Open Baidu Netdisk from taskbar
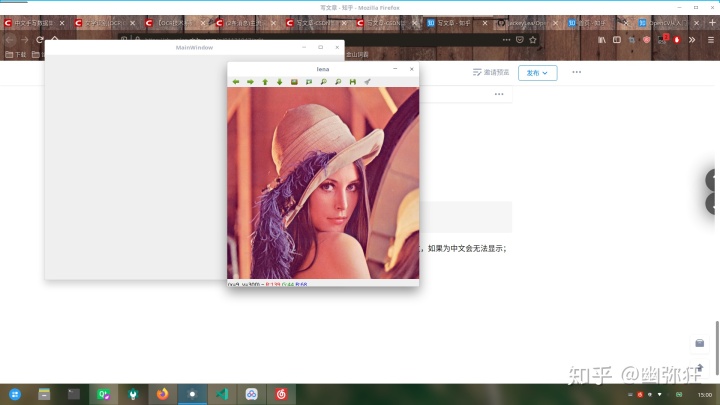 pyautogui.click(x=251, y=394)
